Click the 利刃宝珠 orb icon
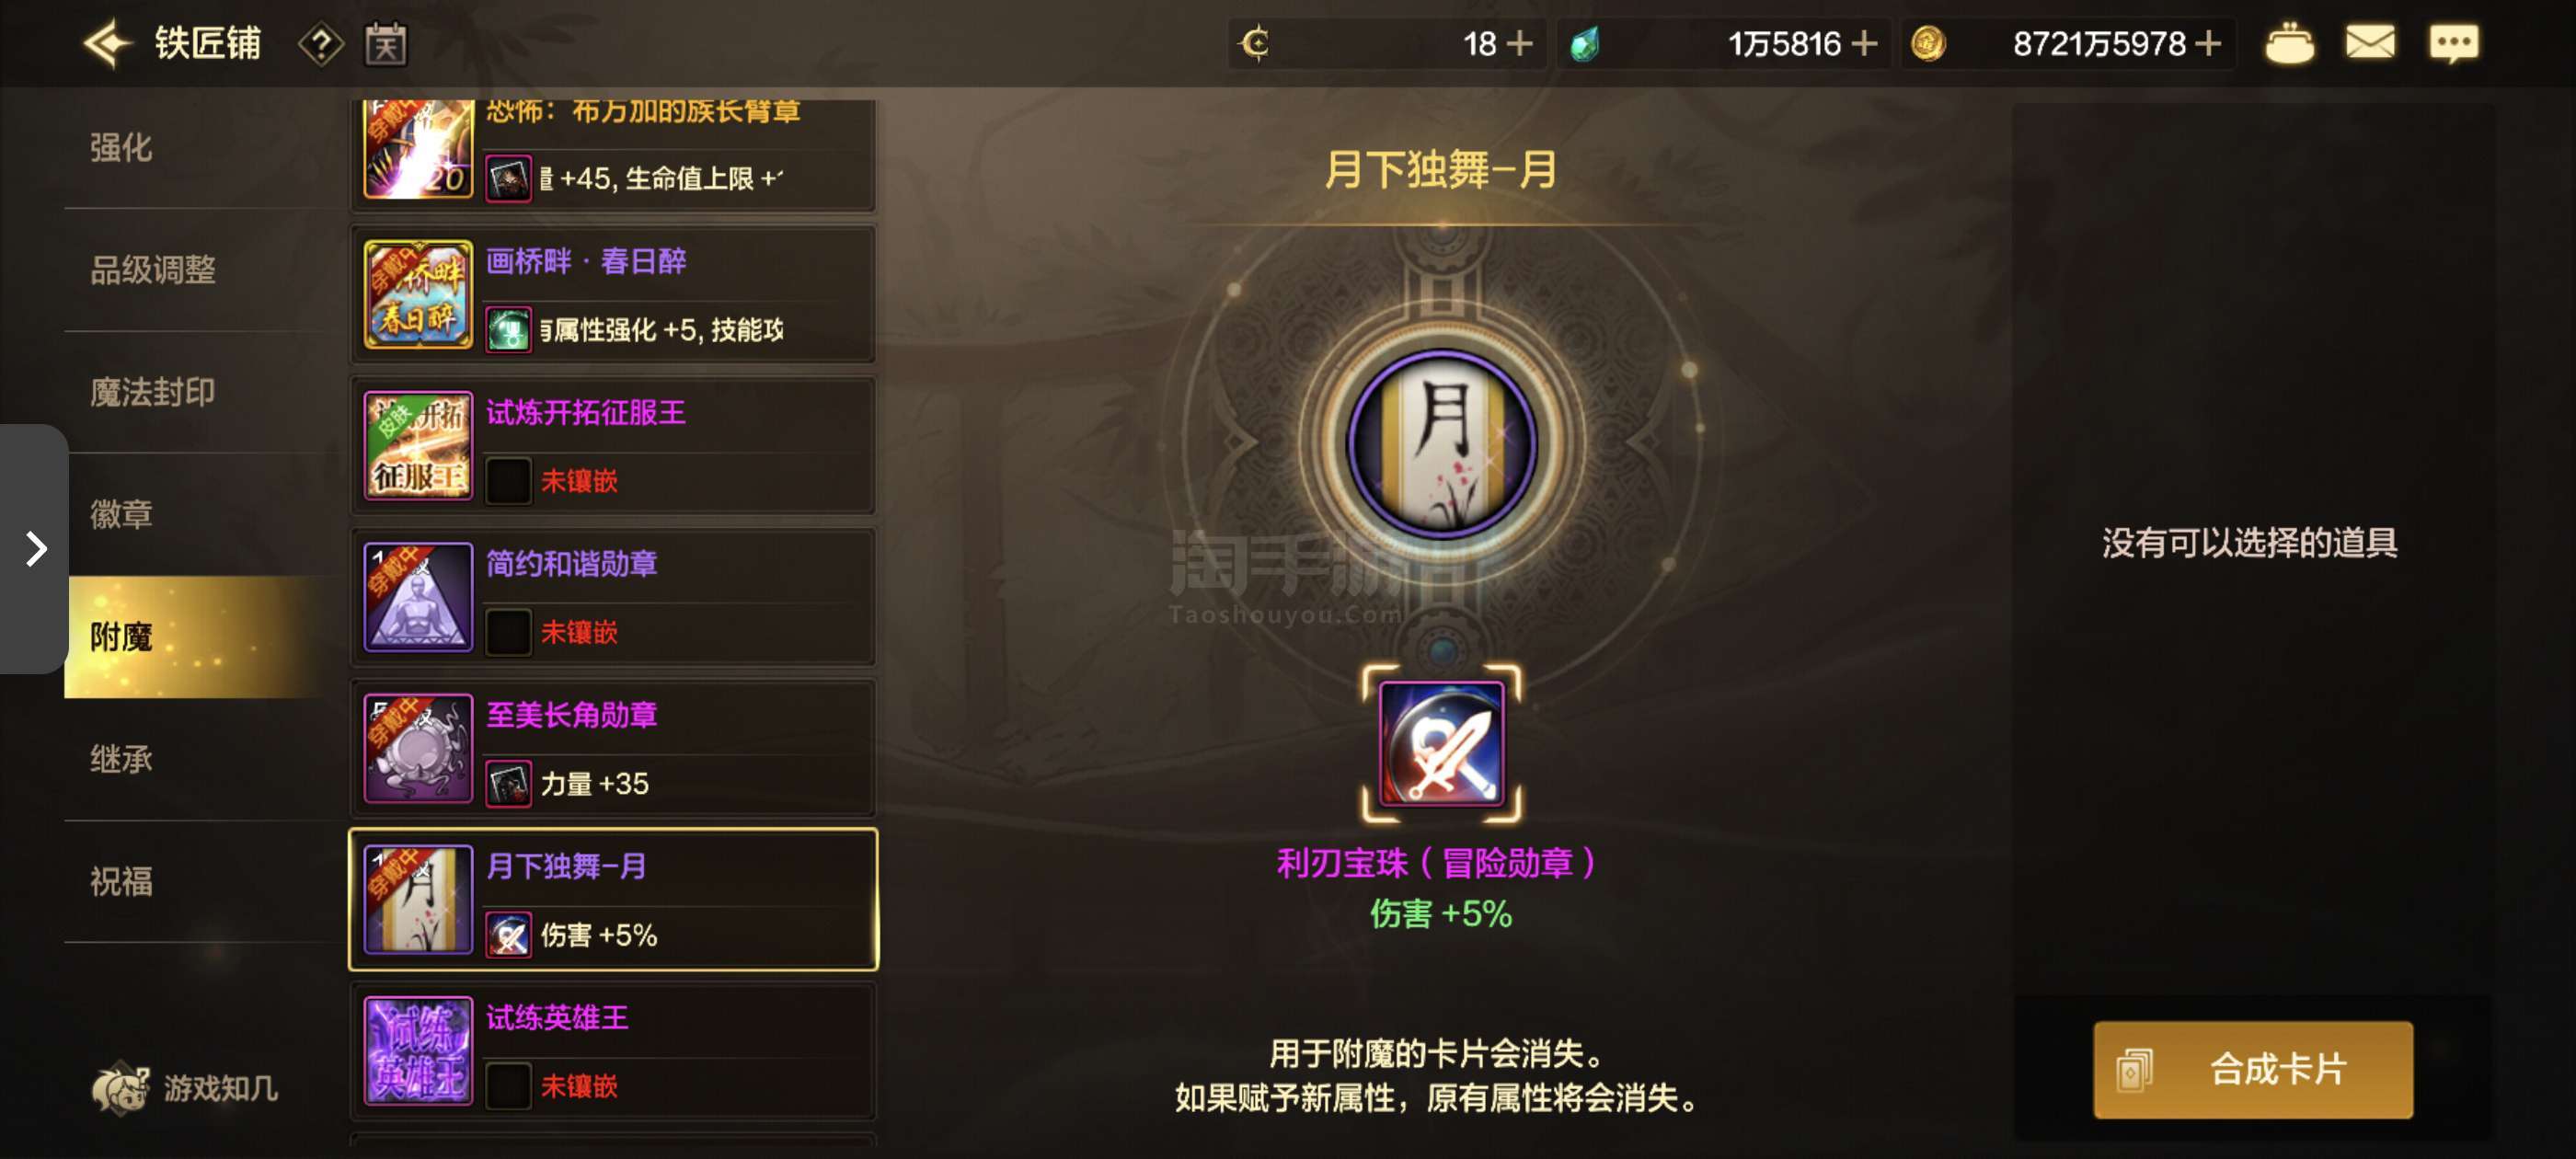The image size is (2576, 1159). tap(1441, 743)
